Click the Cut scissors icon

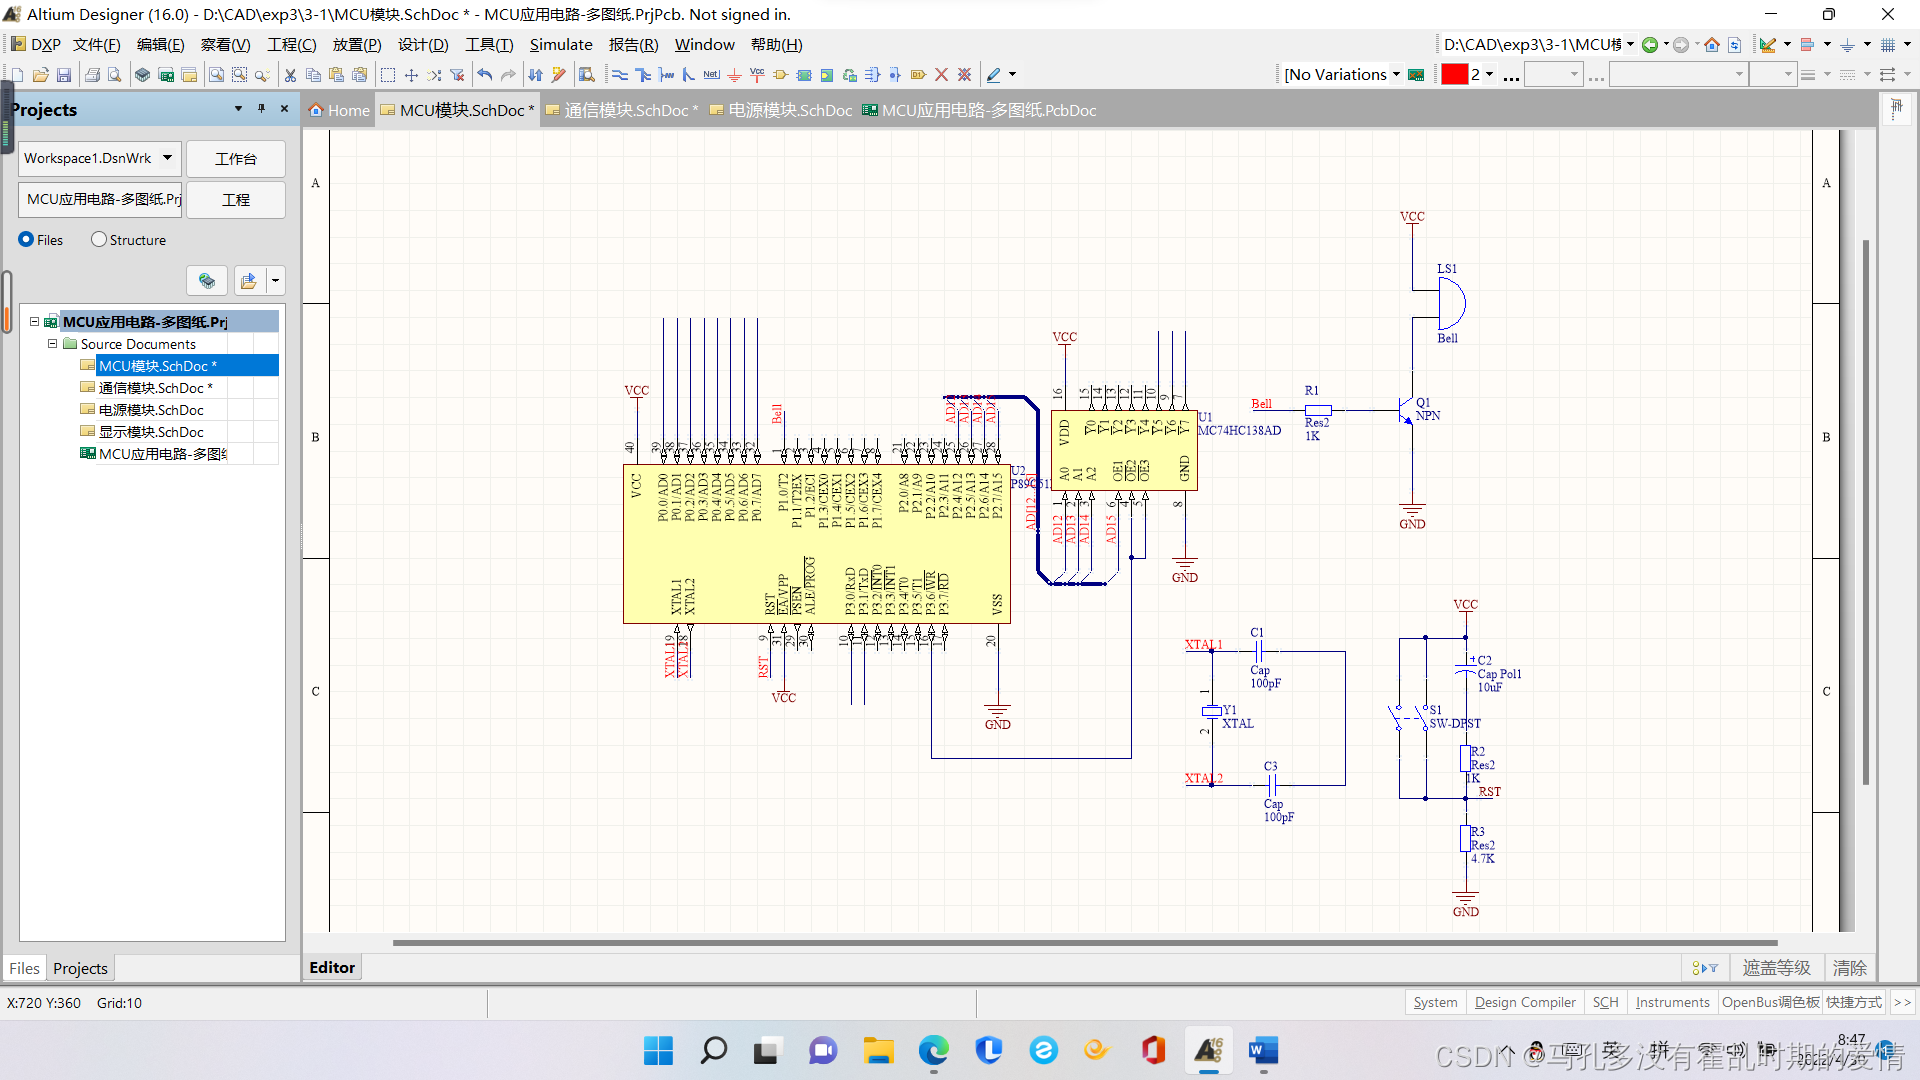(290, 75)
